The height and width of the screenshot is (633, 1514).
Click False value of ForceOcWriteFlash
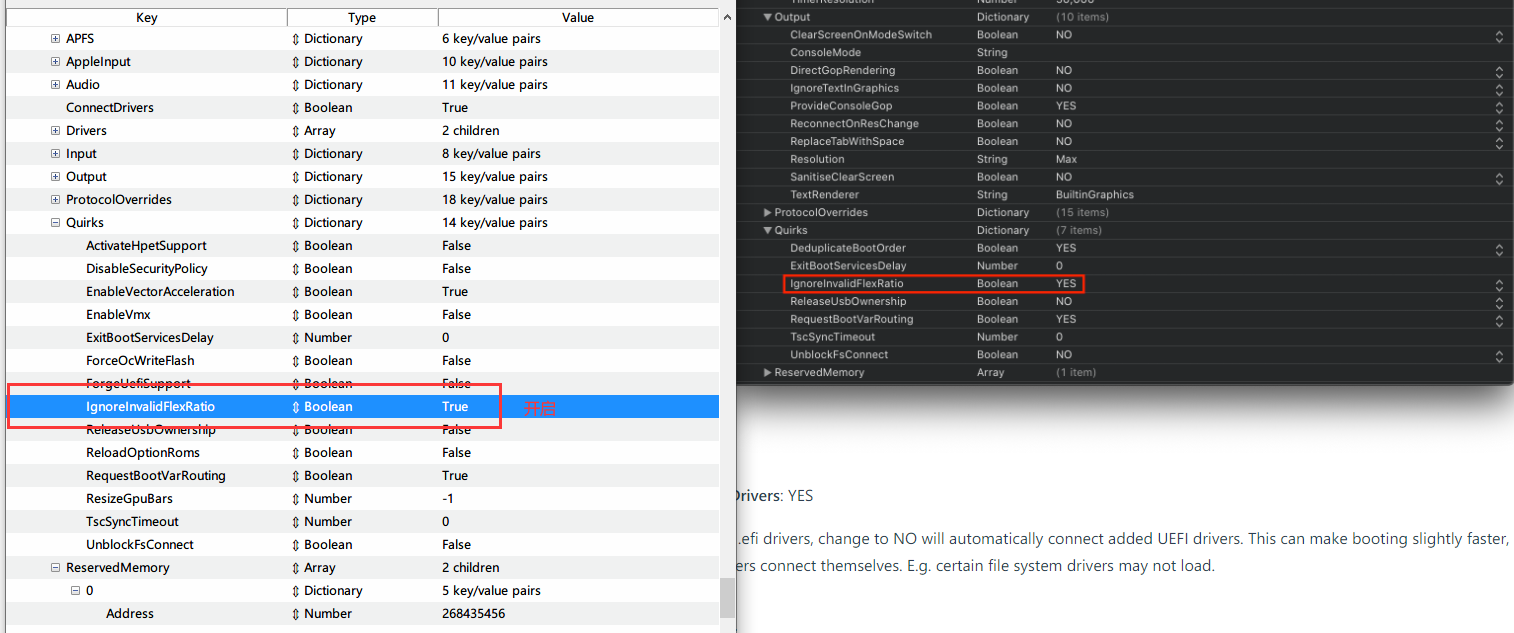click(x=456, y=361)
